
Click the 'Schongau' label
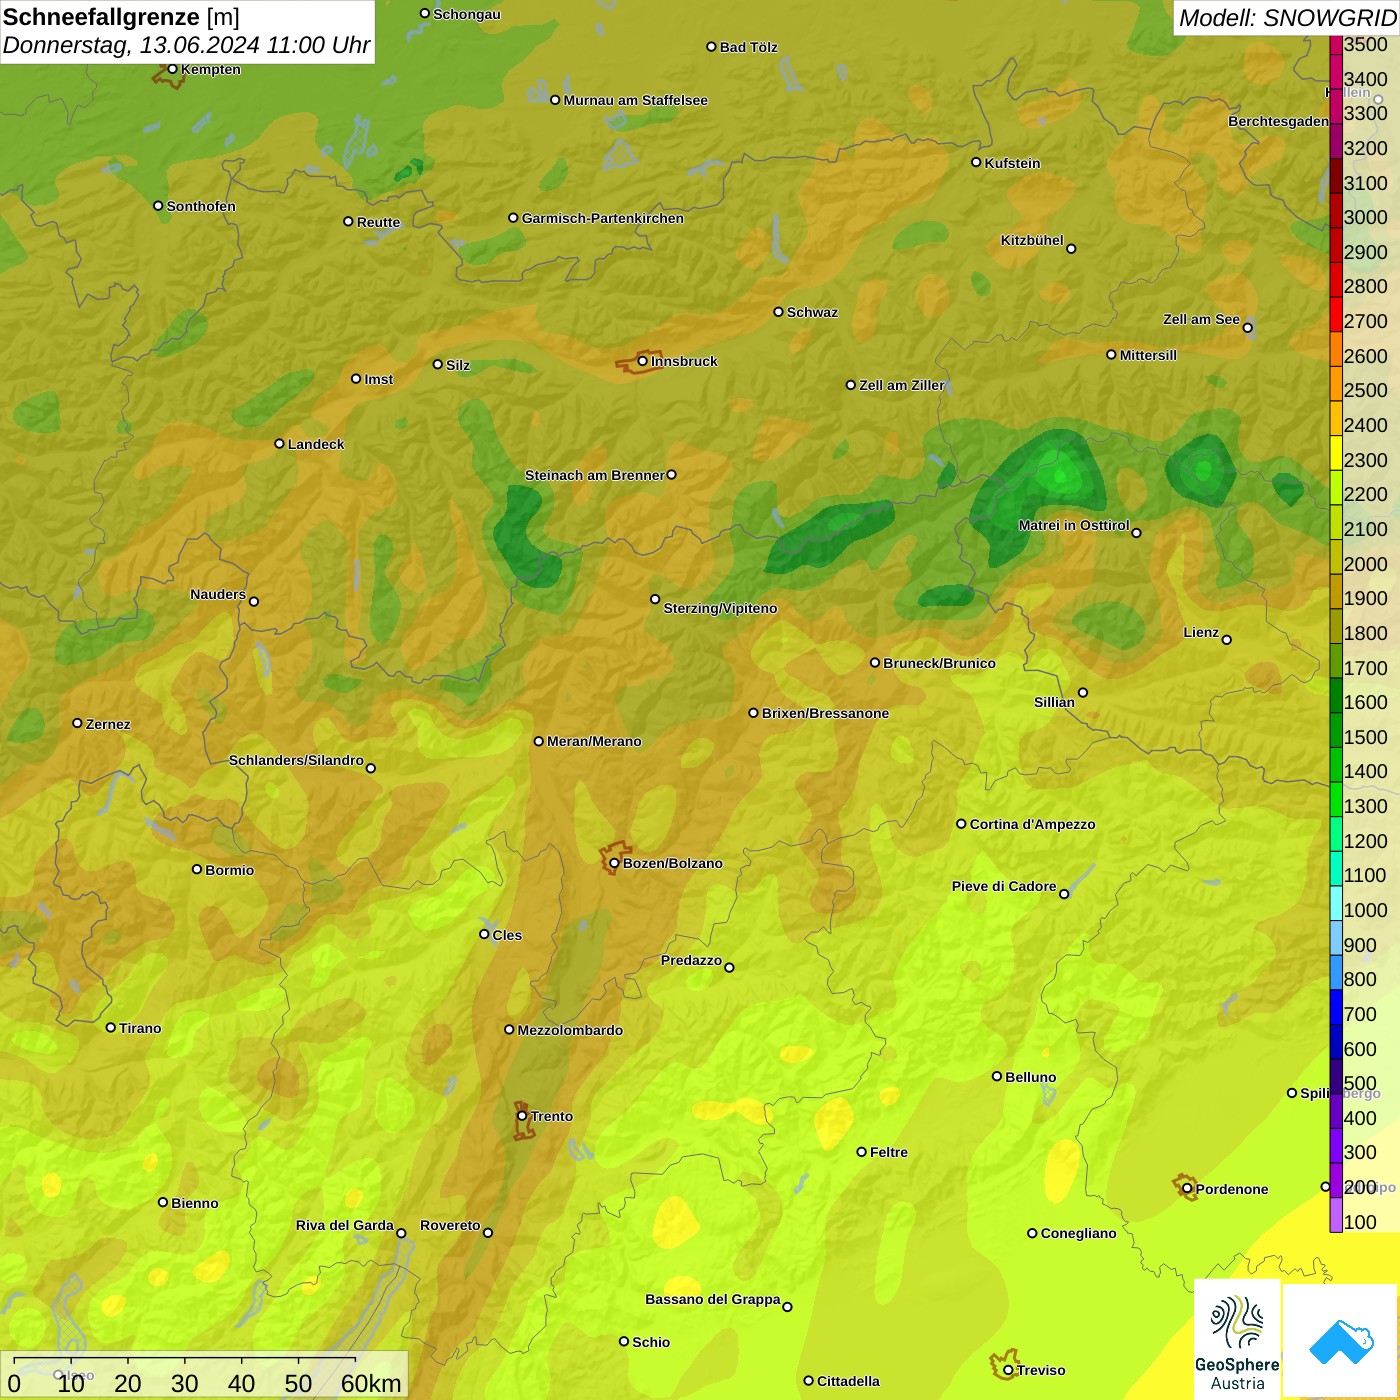pos(466,14)
